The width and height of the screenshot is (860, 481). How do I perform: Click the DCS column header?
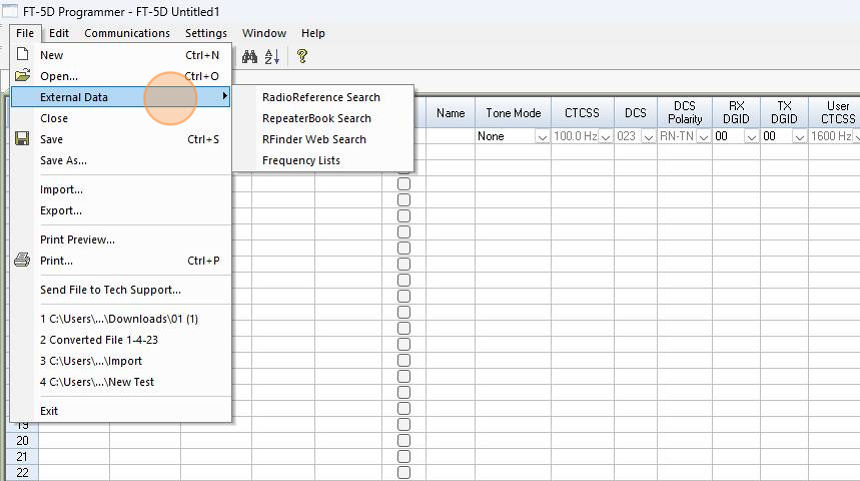point(636,112)
